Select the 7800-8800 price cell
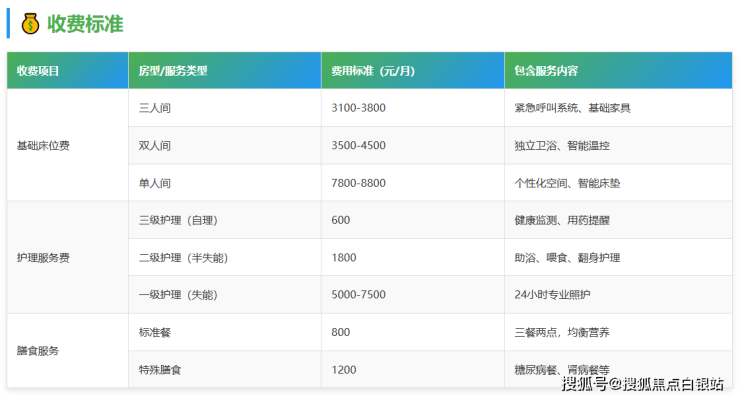Viewport: 740px width, 400px height. [358, 183]
